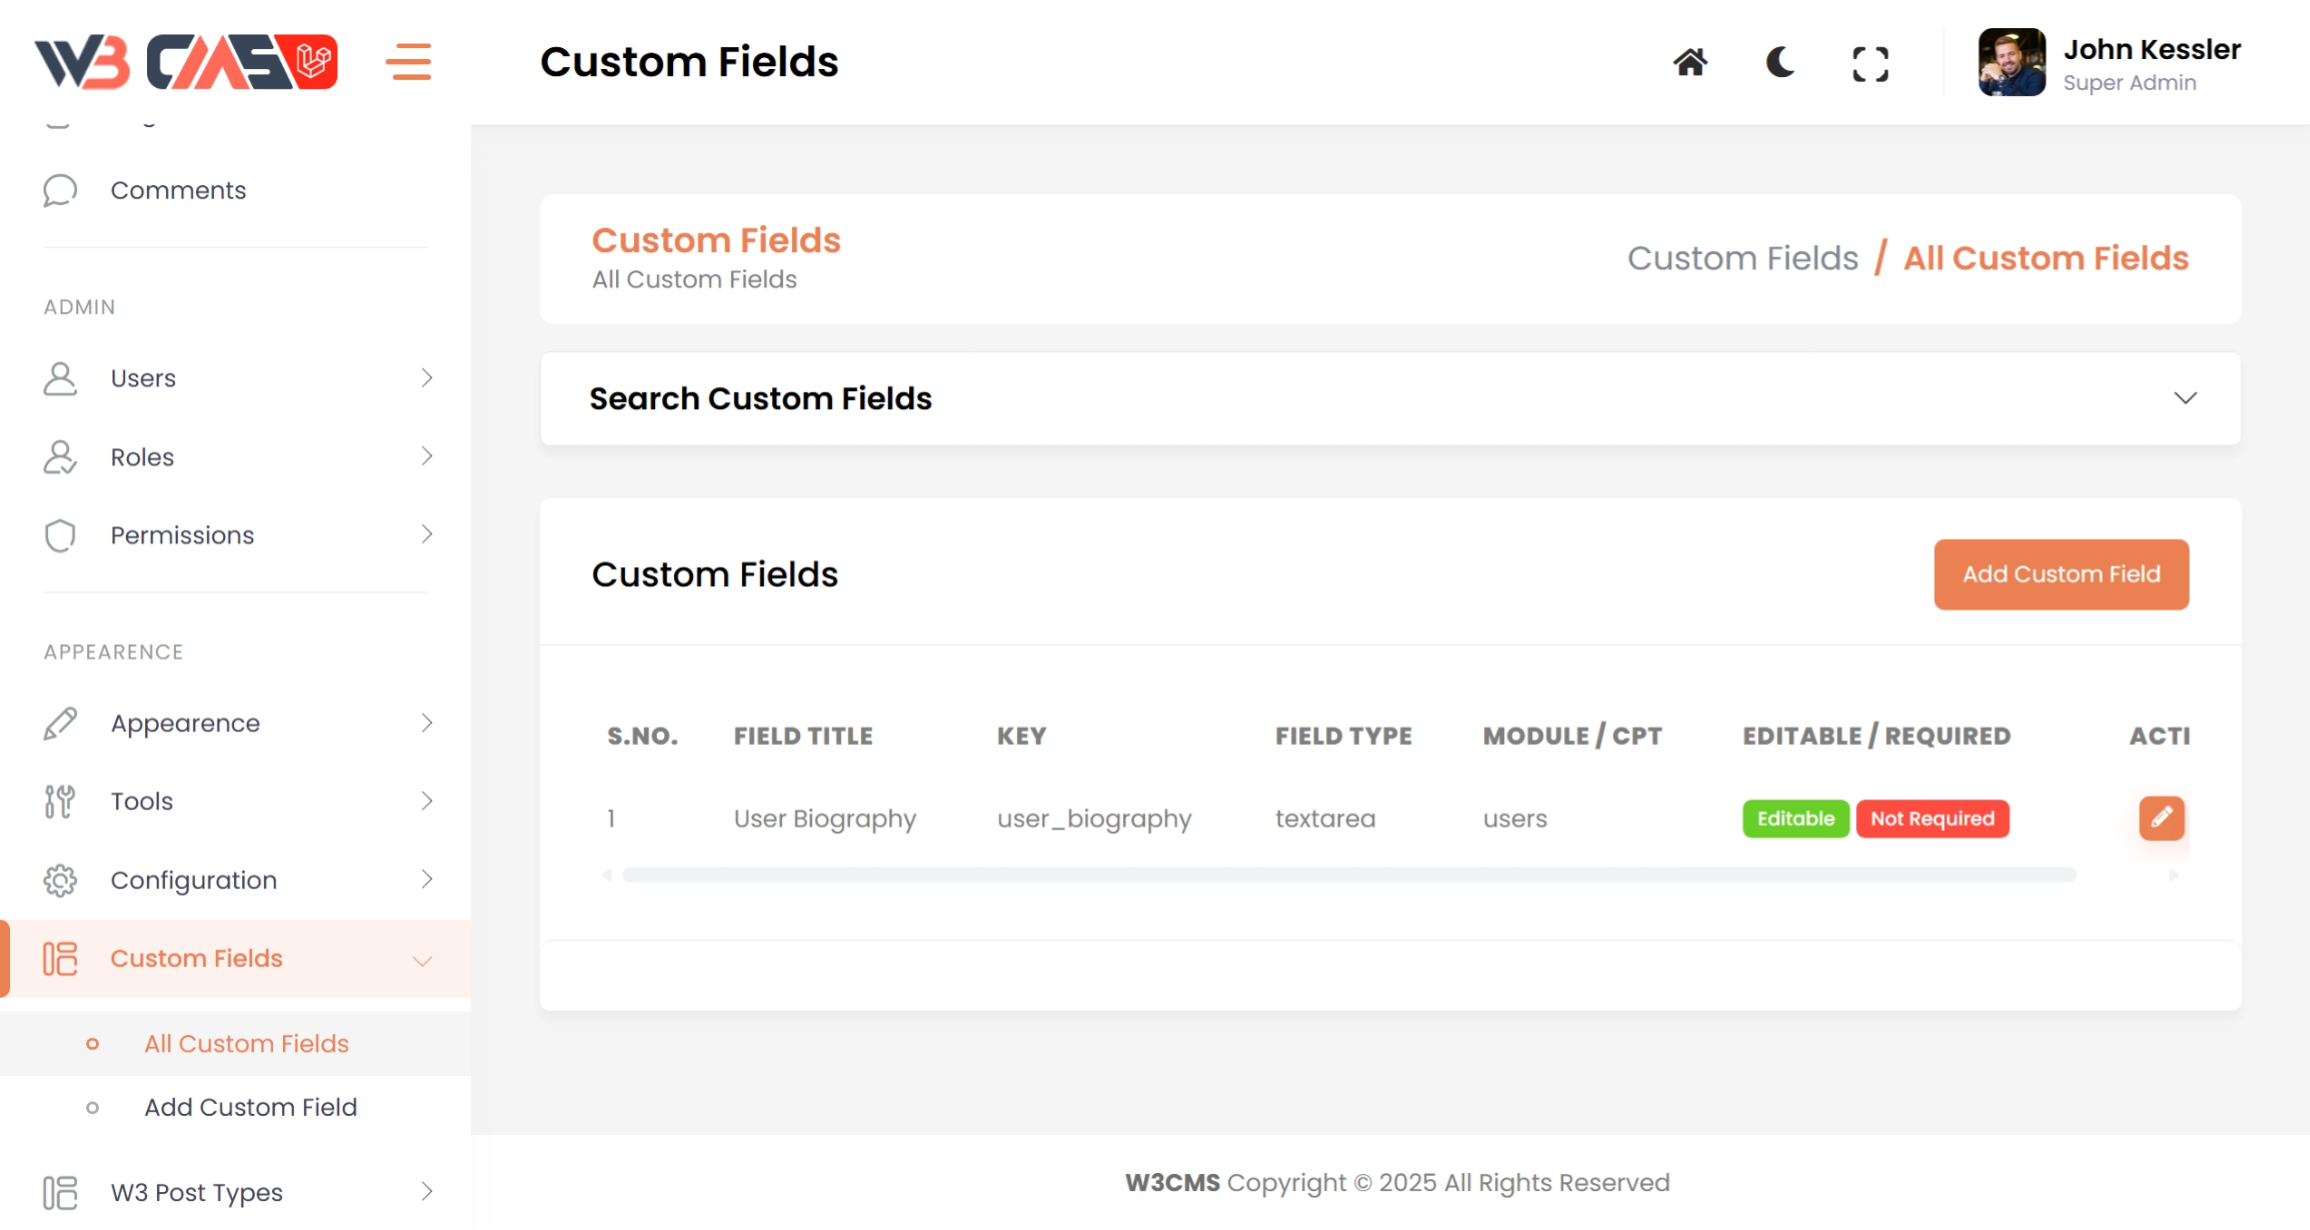The image size is (2310, 1230).
Task: Click the Configuration gear icon
Action: point(60,880)
